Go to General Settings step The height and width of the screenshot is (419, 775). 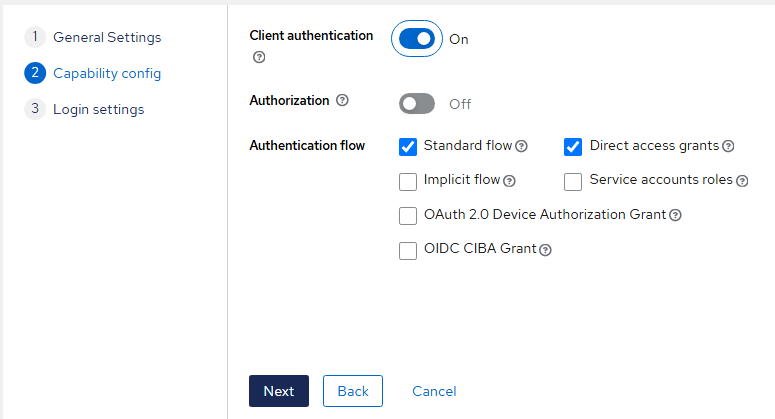point(106,37)
